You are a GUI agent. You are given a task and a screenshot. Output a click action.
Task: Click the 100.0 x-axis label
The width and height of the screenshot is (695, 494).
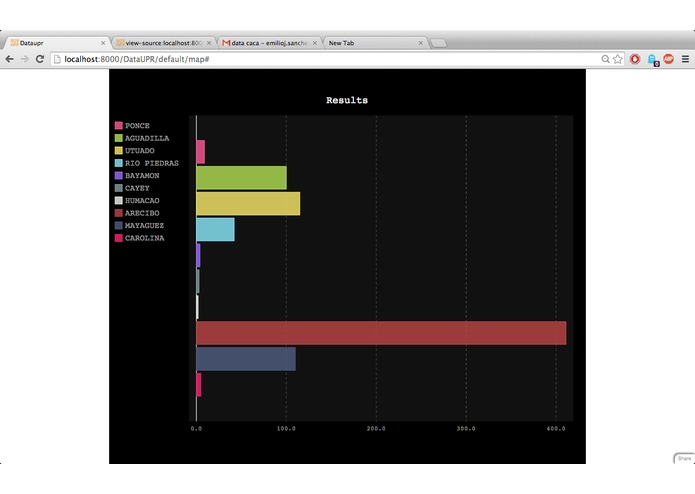pos(286,428)
